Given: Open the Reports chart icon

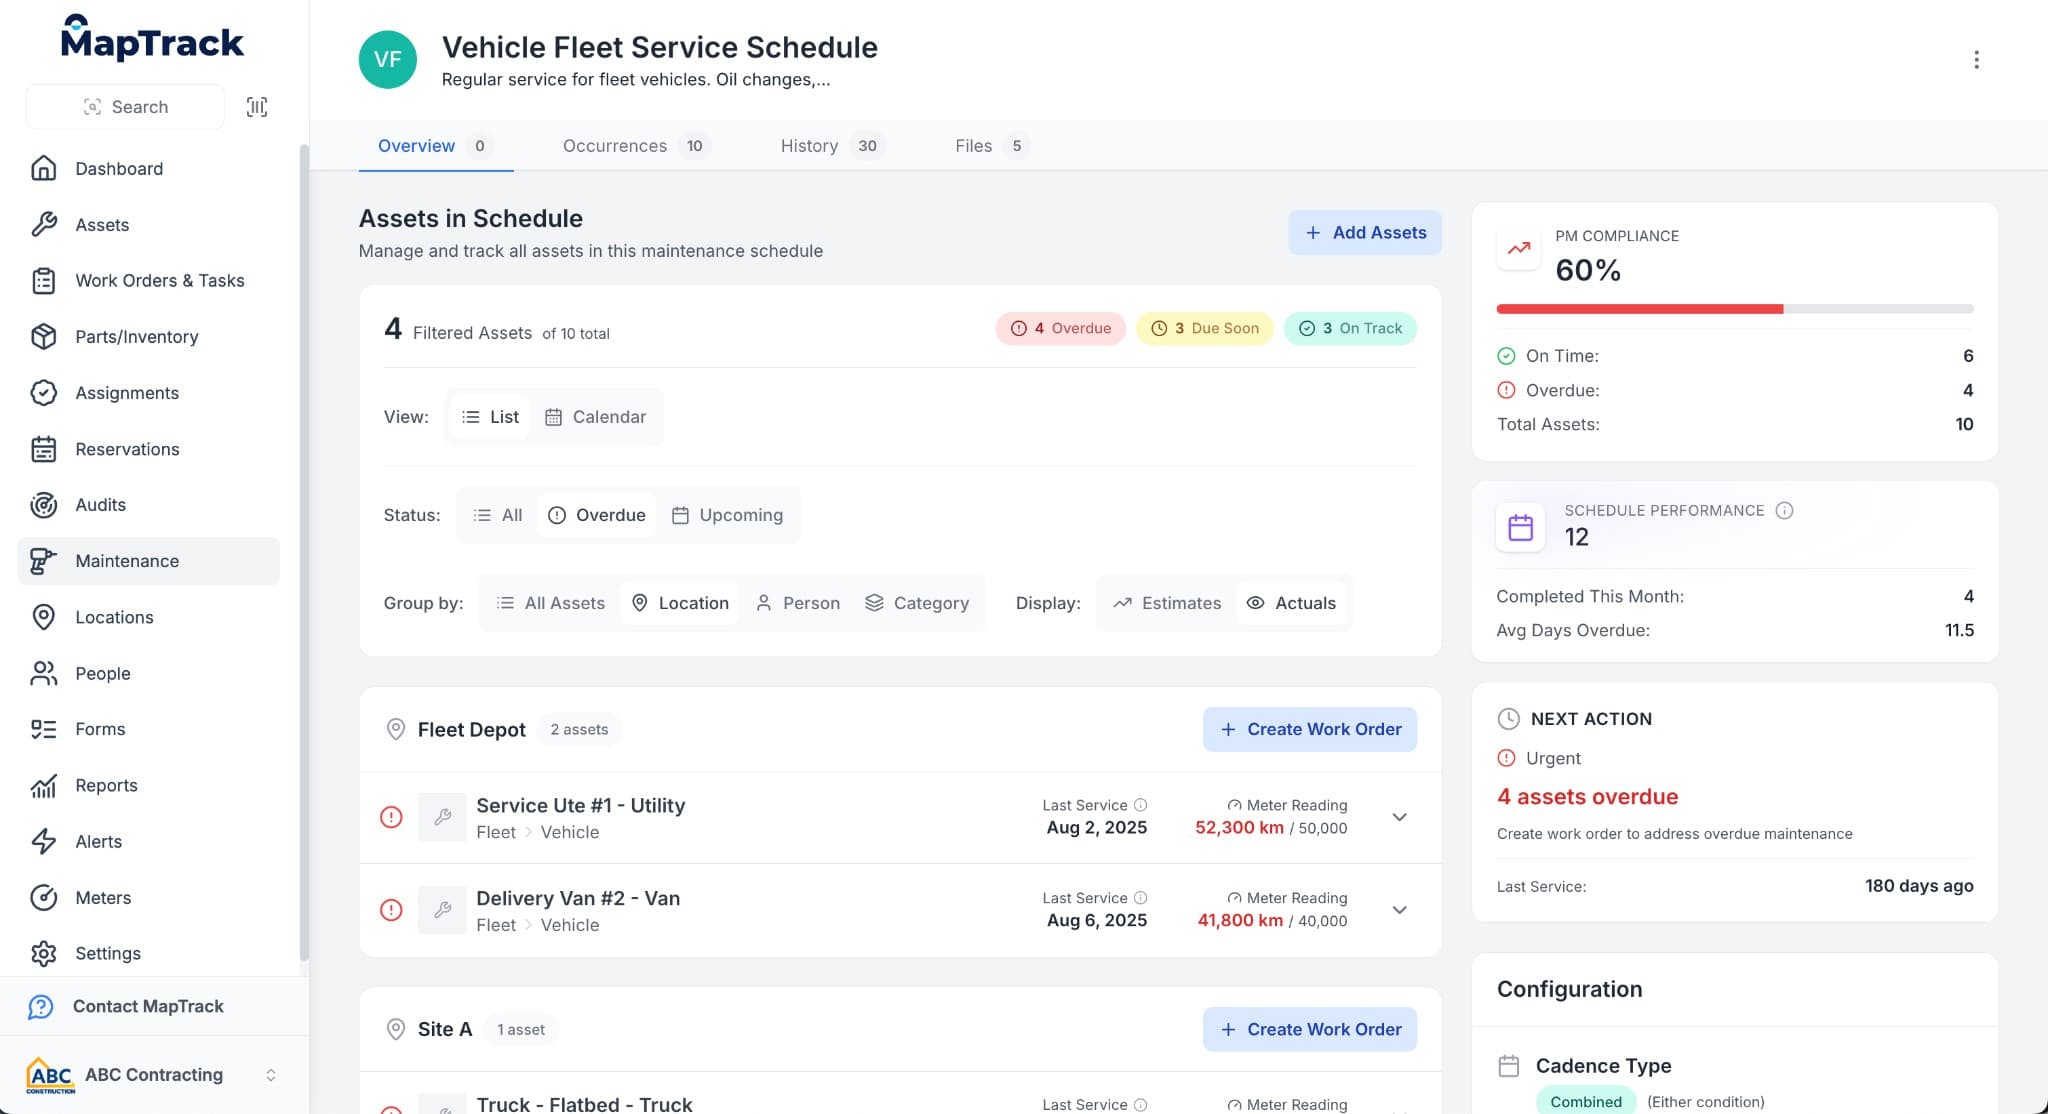Looking at the screenshot, I should click(44, 785).
